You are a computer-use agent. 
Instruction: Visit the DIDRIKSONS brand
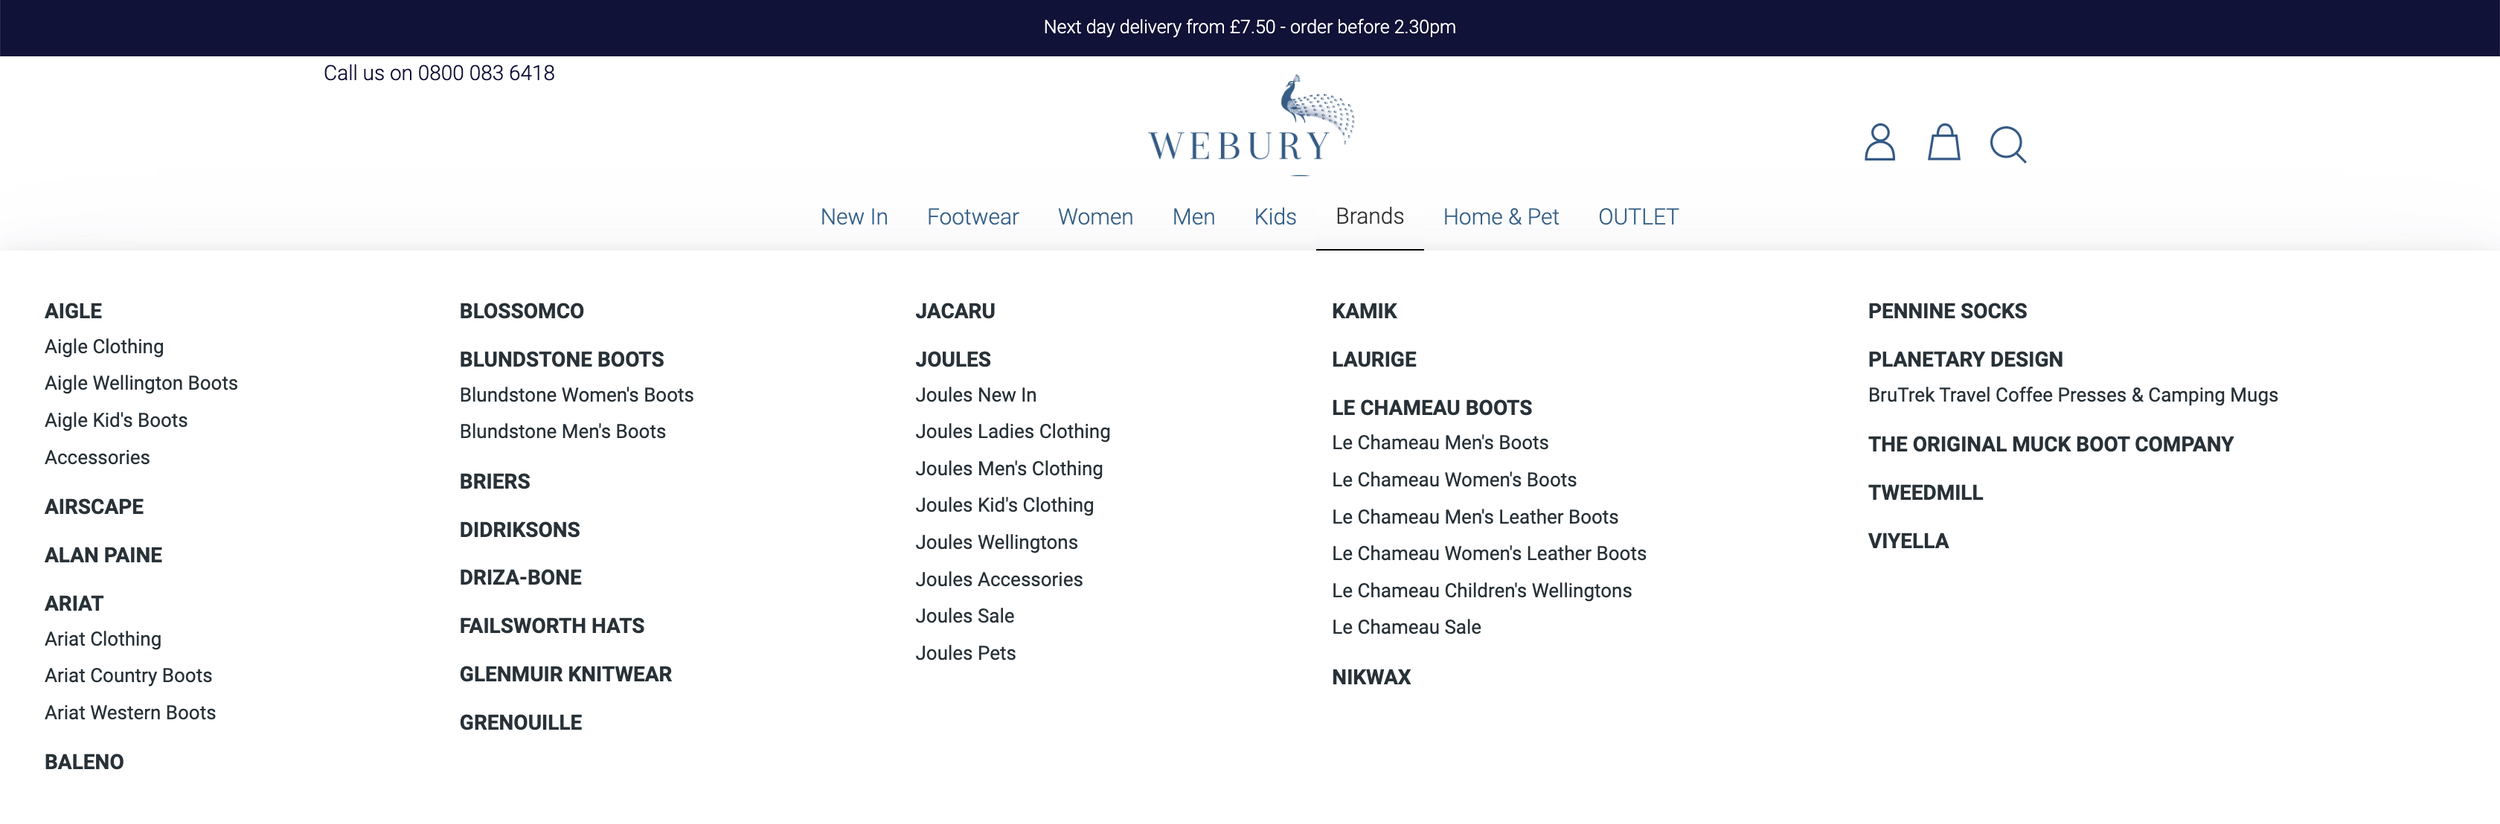(x=519, y=530)
